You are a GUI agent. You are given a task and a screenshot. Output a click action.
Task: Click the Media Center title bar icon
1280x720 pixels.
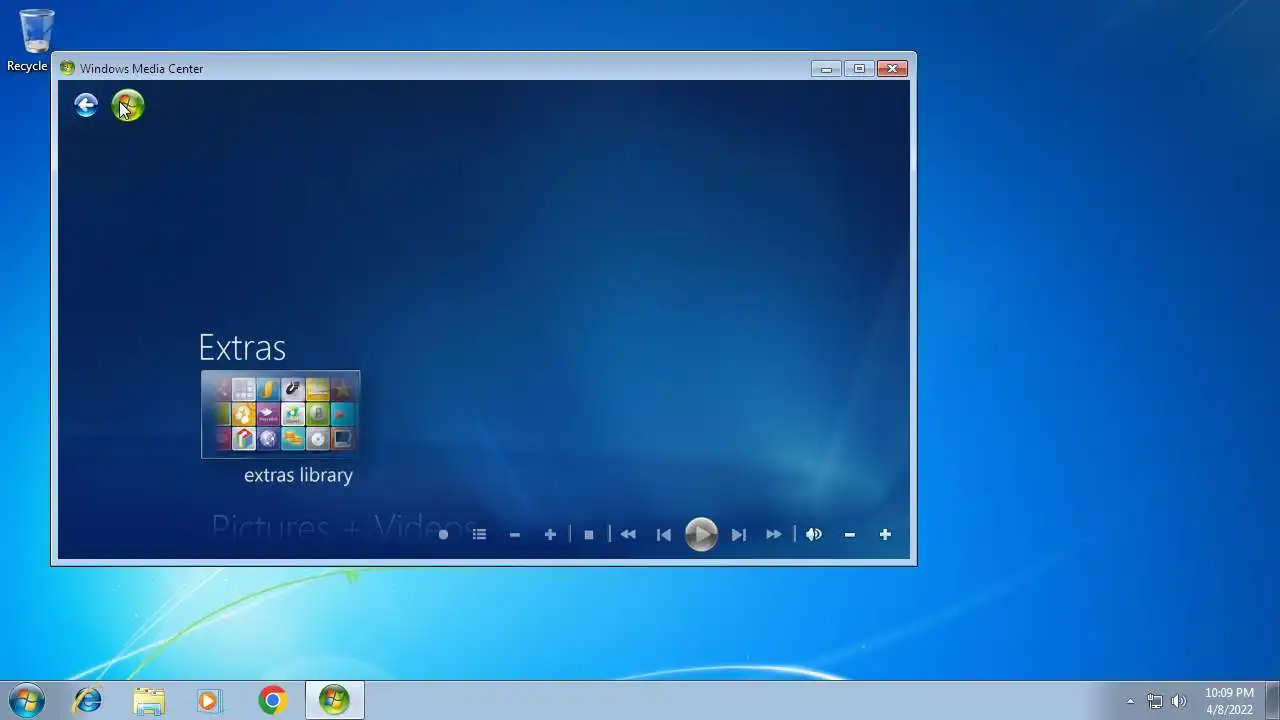pyautogui.click(x=67, y=69)
